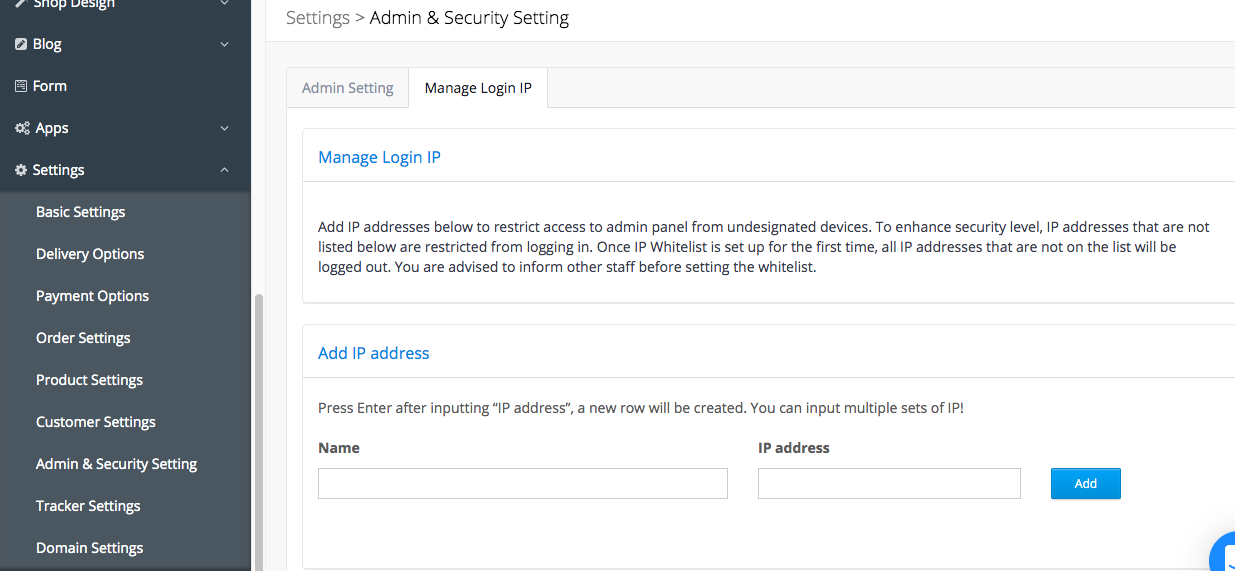Click the sidebar vertical scrollbar

(x=260, y=432)
